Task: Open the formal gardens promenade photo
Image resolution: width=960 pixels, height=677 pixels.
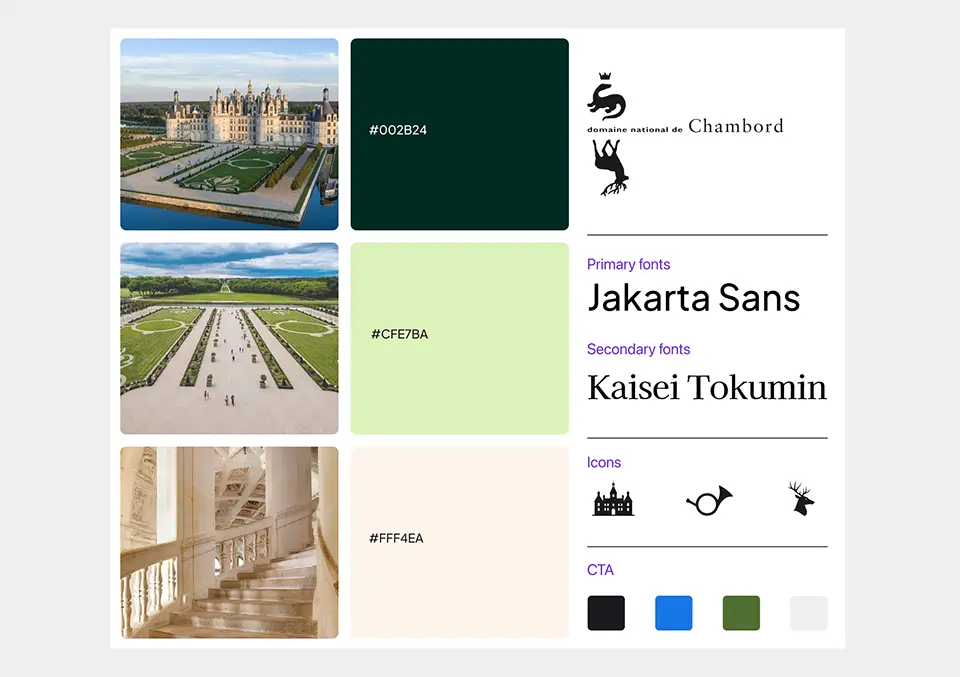Action: point(229,338)
